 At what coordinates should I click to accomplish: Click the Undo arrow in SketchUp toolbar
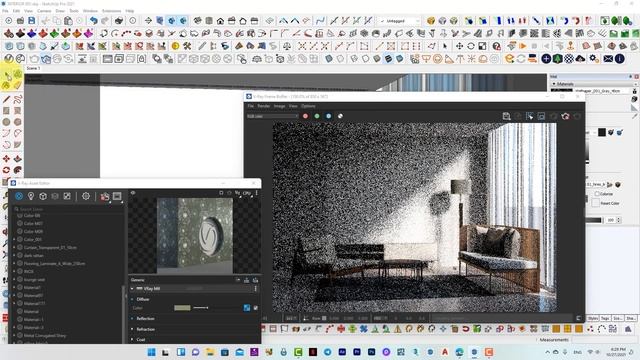pos(94,20)
